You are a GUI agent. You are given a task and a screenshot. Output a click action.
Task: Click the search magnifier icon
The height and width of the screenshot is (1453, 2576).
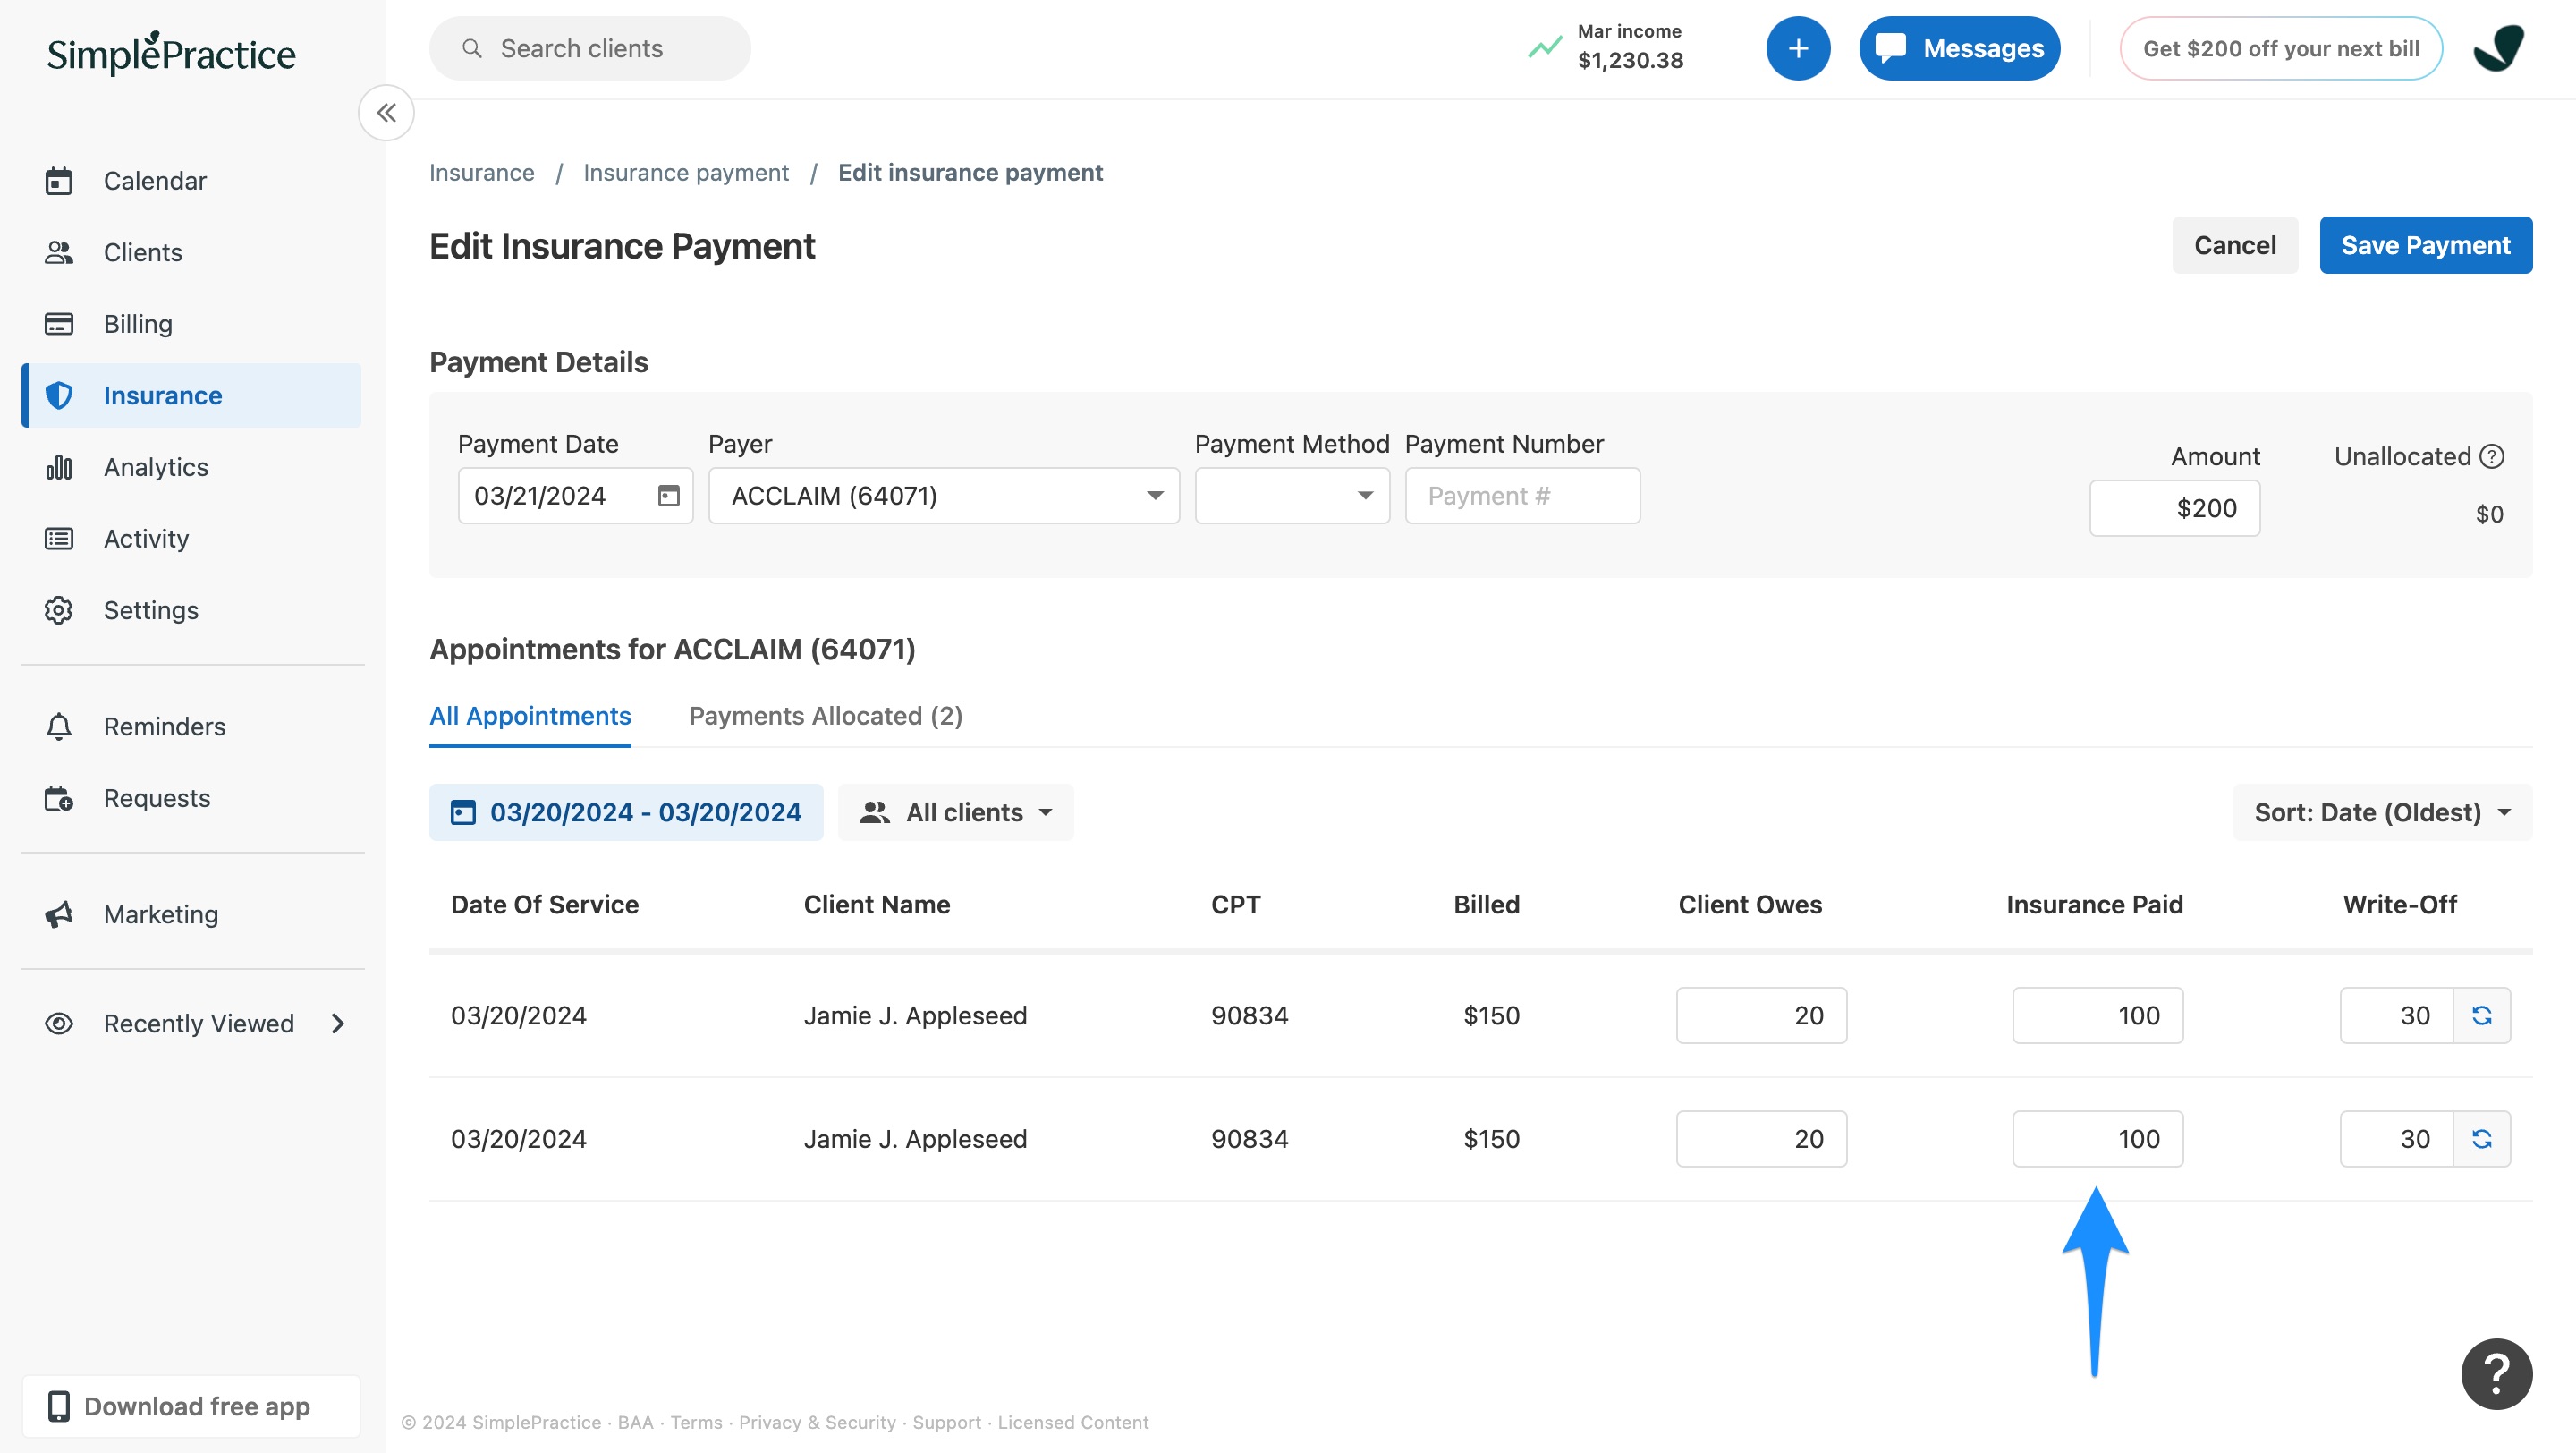(x=472, y=48)
